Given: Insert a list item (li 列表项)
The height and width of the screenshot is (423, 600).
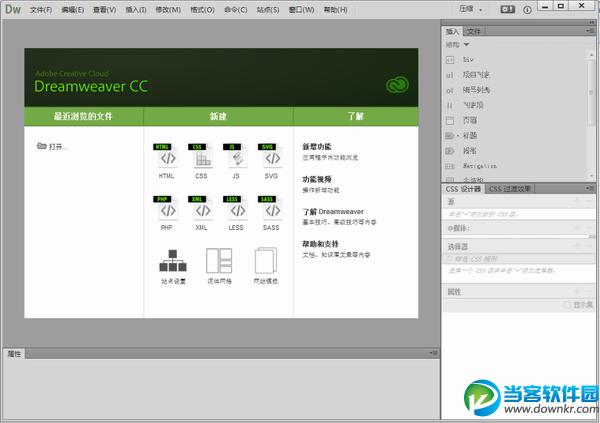Looking at the screenshot, I should (x=464, y=105).
